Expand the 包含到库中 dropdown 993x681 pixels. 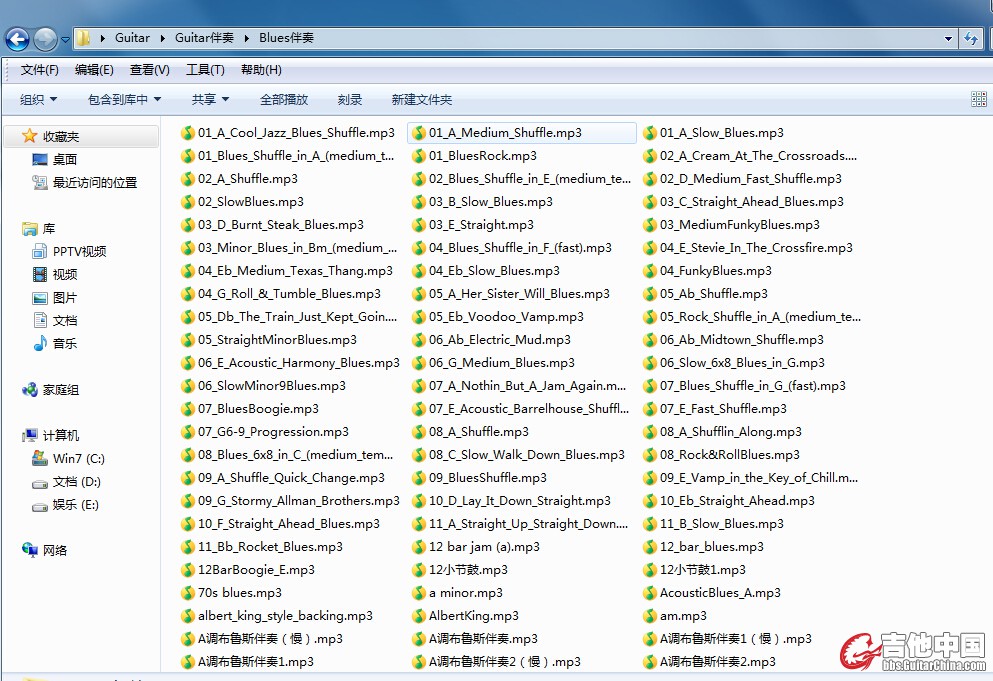tap(124, 100)
